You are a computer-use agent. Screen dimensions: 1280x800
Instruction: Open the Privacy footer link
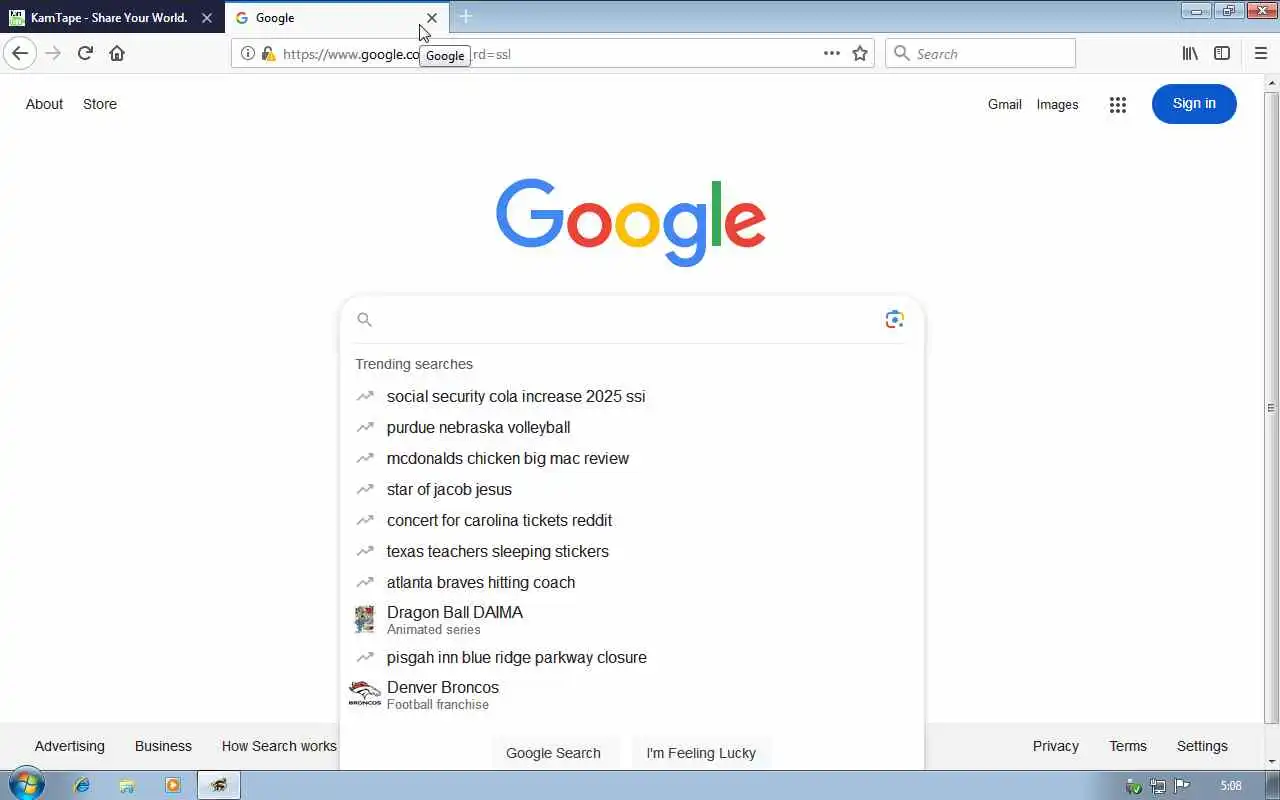click(x=1056, y=746)
